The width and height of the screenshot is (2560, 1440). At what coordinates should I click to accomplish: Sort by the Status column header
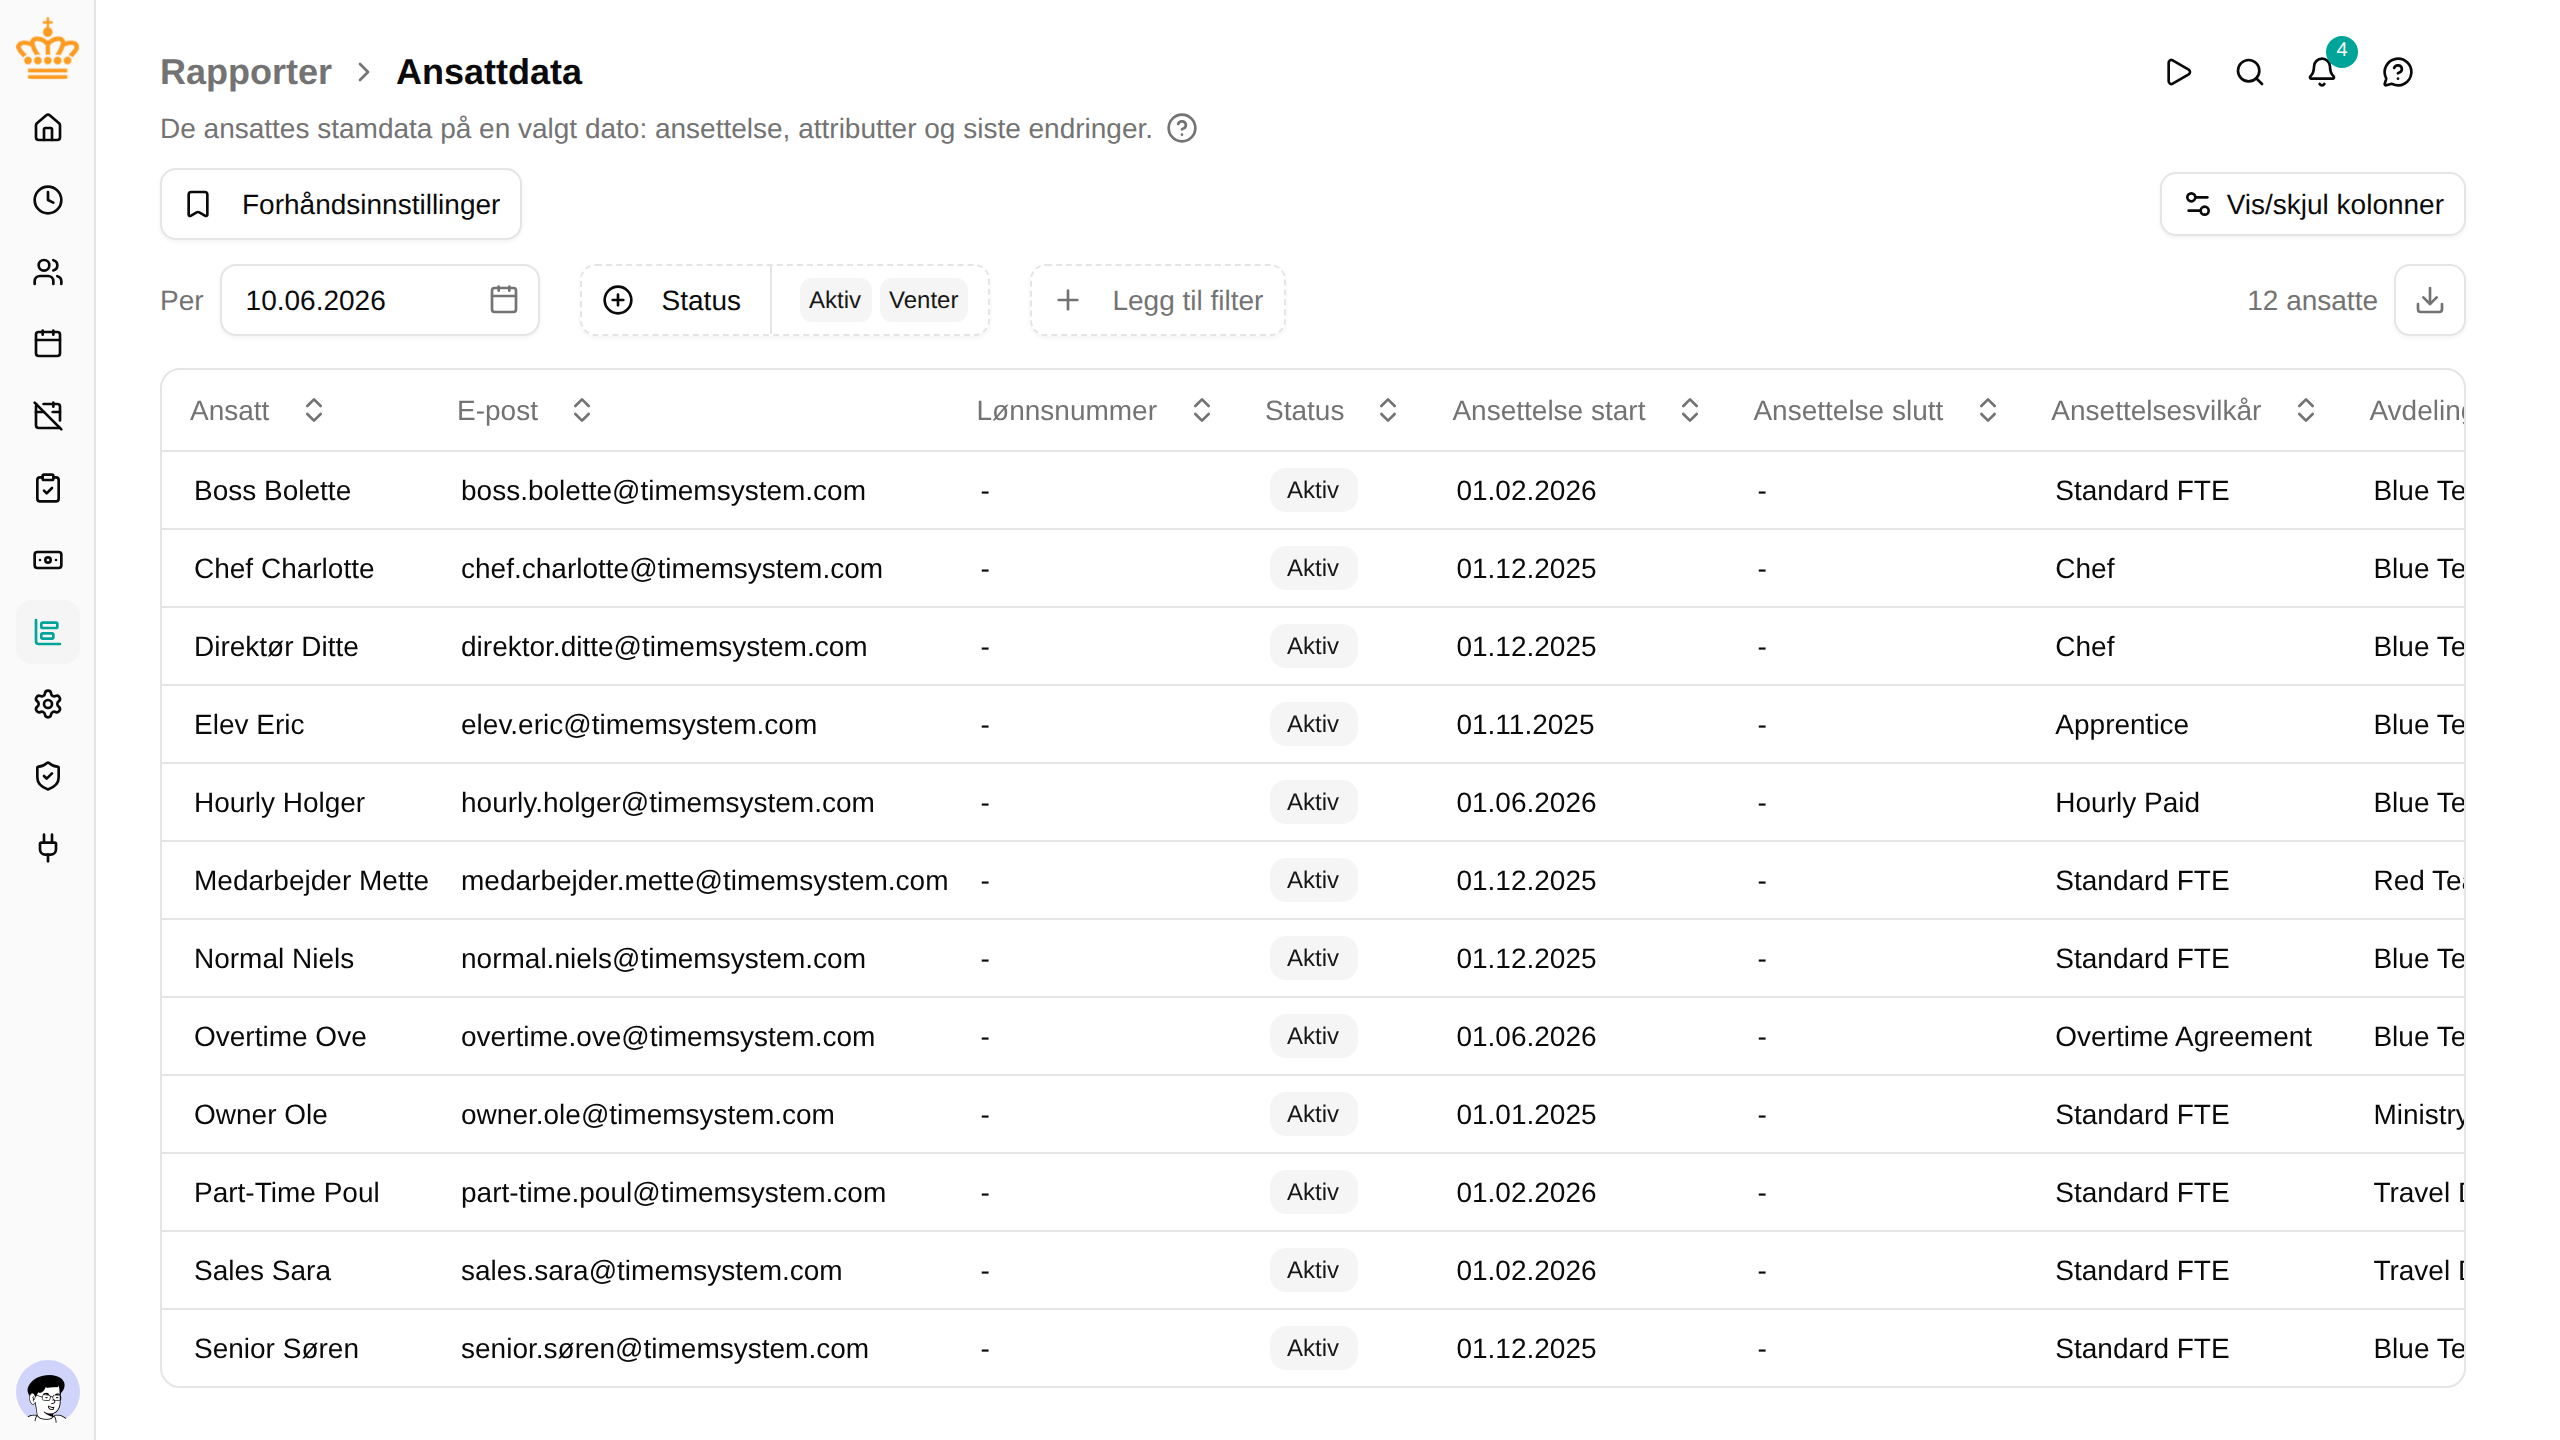1331,410
